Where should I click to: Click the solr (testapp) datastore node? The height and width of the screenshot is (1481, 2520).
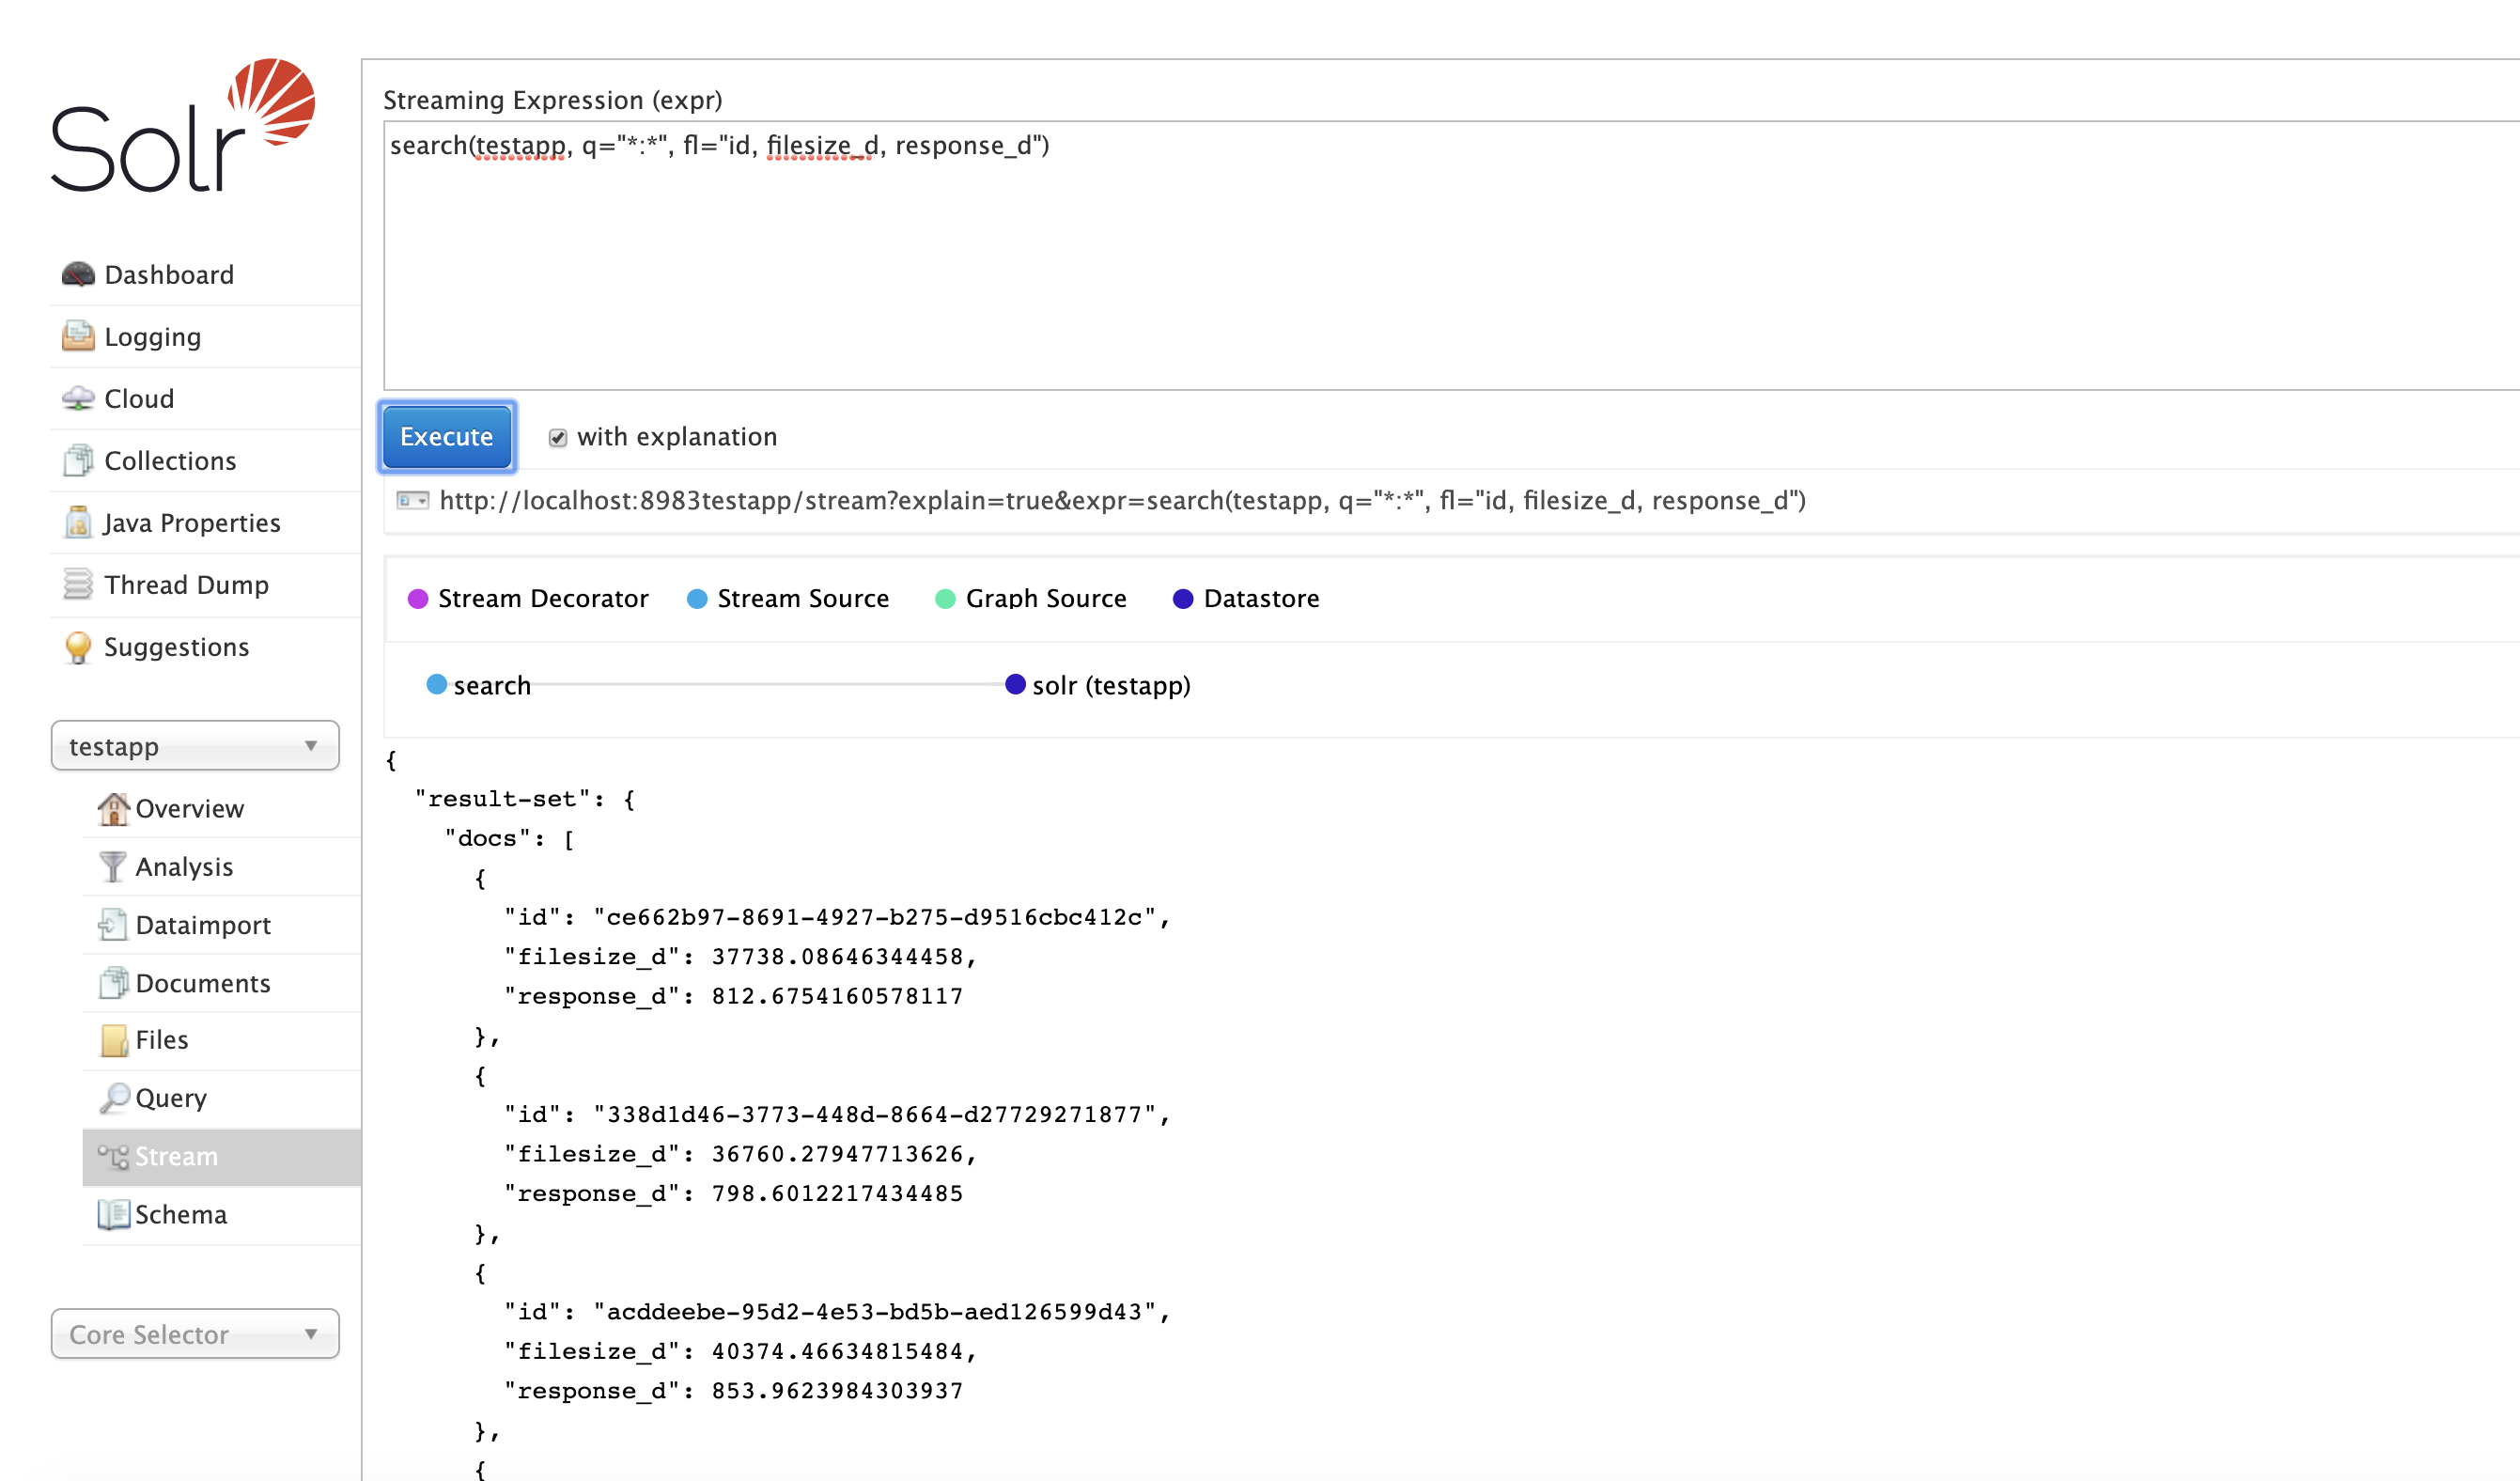pyautogui.click(x=1015, y=684)
